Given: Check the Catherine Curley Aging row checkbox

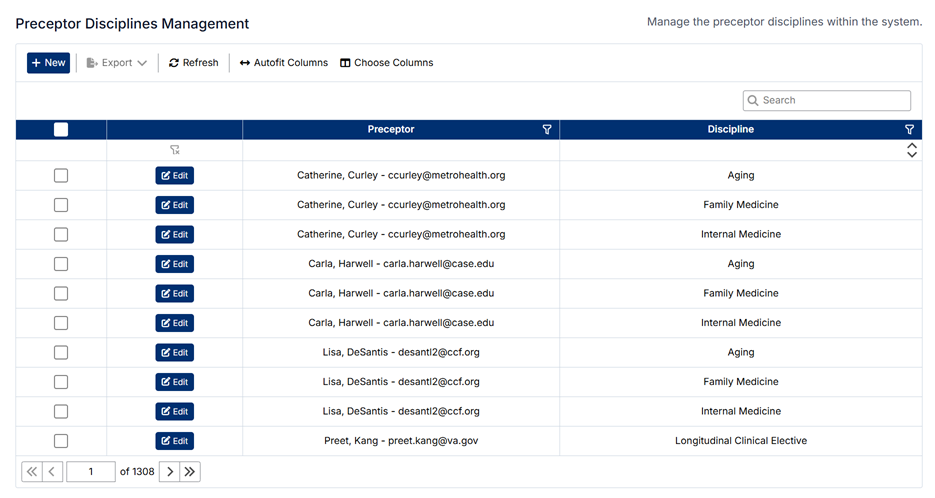Looking at the screenshot, I should pos(61,176).
